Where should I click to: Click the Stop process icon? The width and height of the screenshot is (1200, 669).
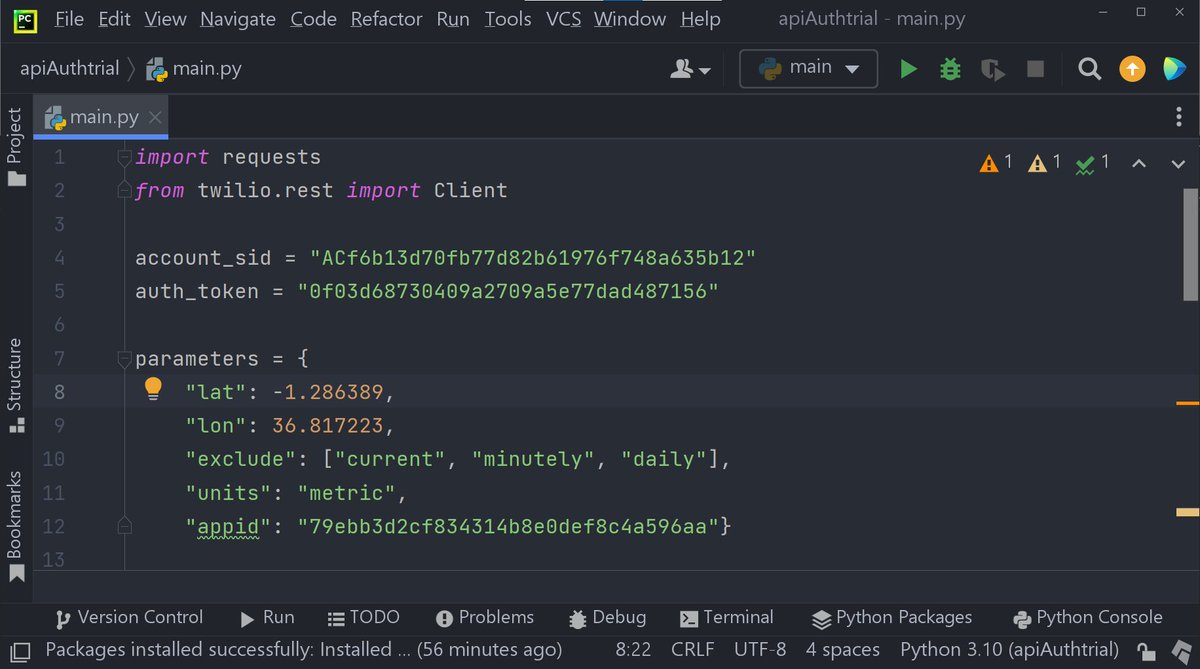pyautogui.click(x=1036, y=69)
